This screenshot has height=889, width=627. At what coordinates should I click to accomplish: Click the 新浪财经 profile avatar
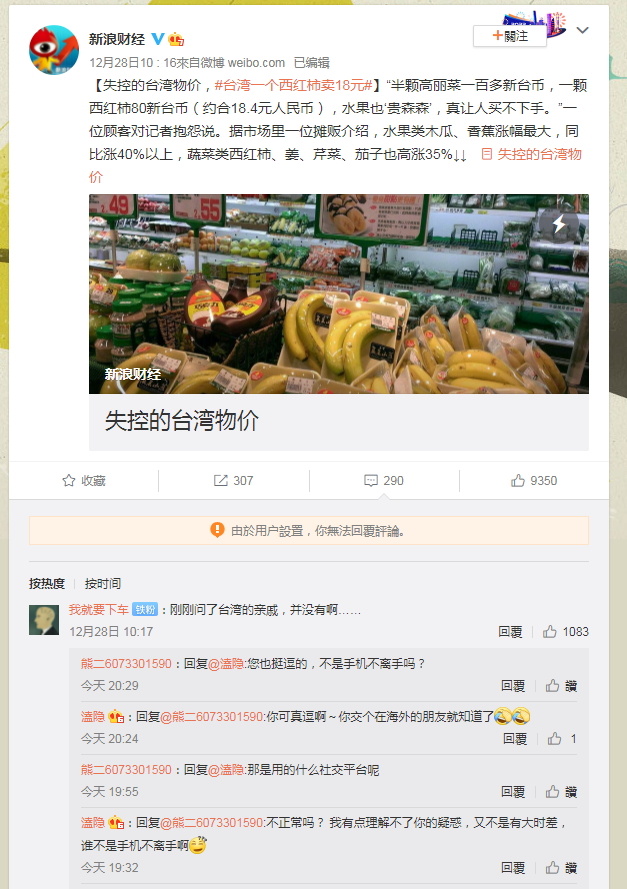tap(54, 50)
